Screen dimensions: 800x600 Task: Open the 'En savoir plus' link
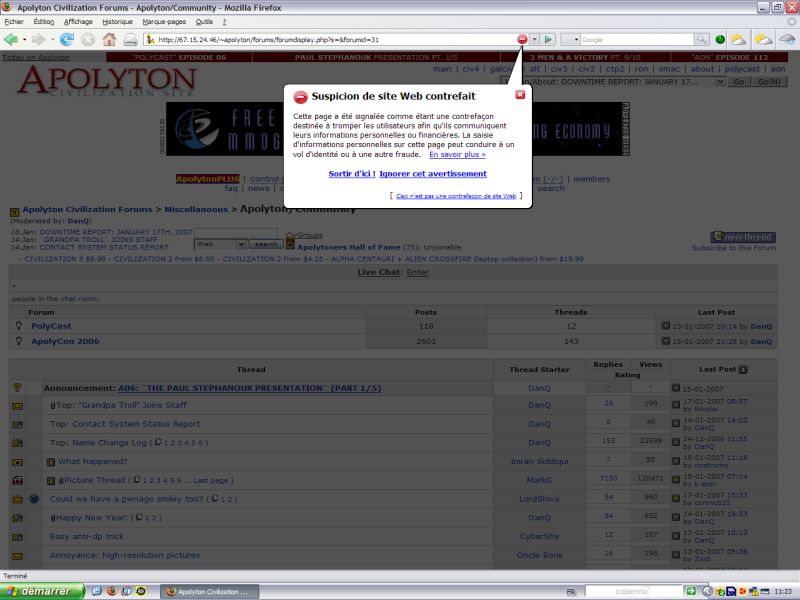coord(457,155)
